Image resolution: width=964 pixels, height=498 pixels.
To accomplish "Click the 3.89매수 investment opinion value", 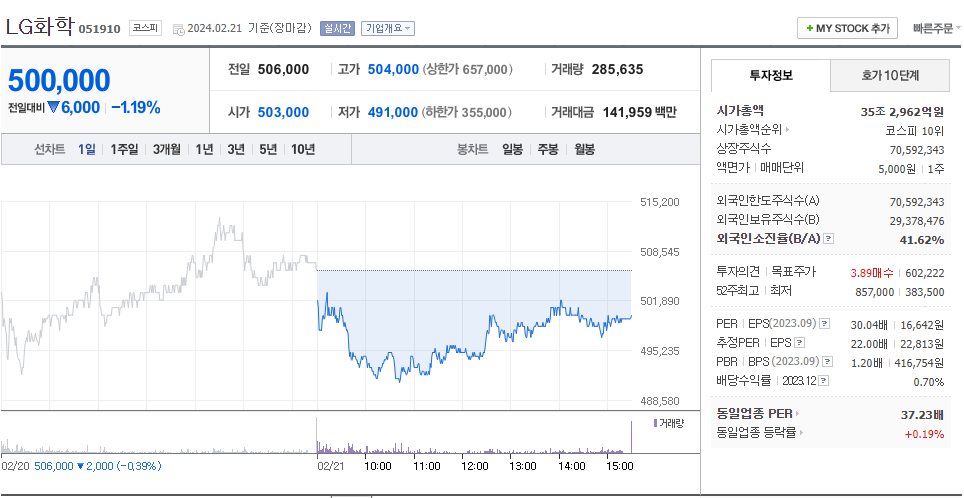I will (x=872, y=273).
